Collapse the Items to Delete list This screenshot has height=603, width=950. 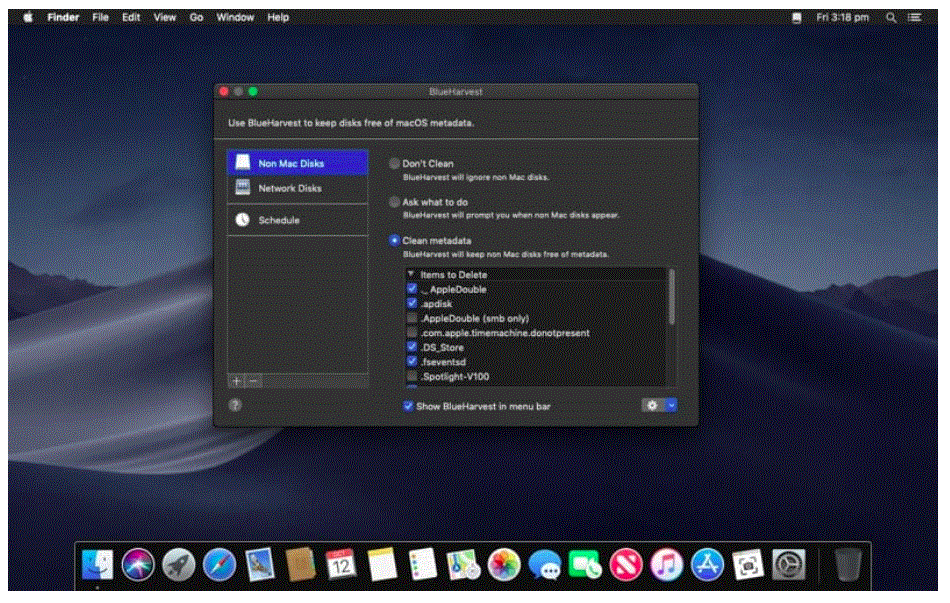pos(411,274)
